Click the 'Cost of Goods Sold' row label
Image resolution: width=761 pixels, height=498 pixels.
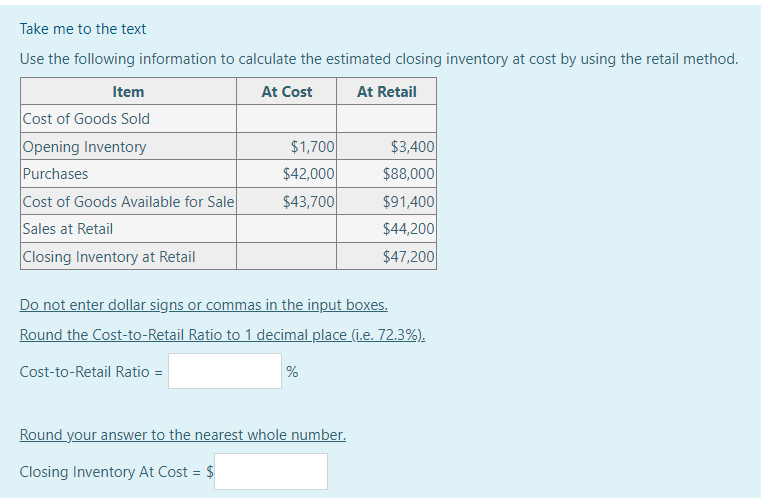86,119
